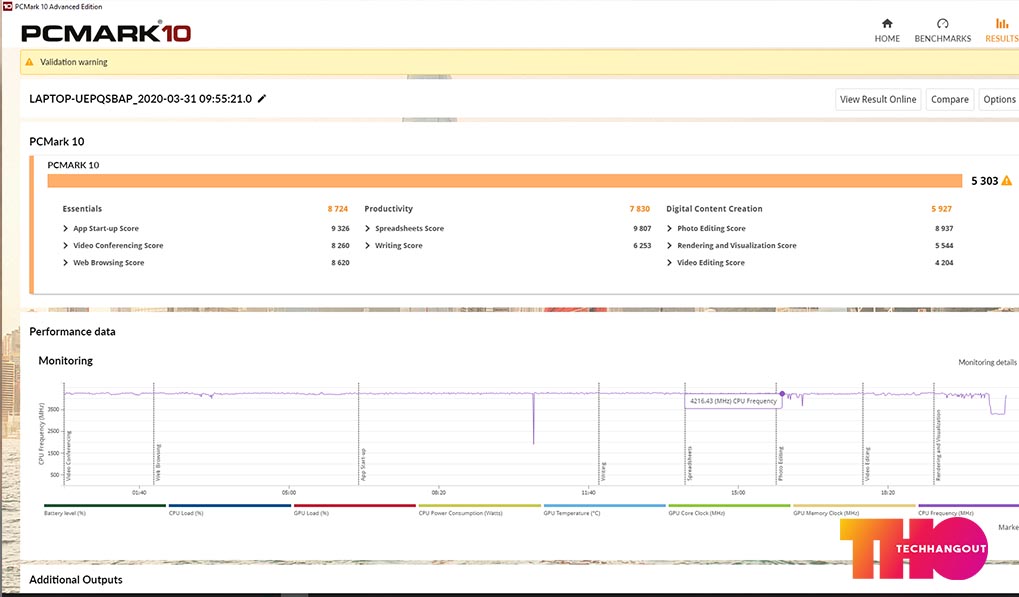The height and width of the screenshot is (597, 1019).
Task: Expand Rendering and Visualization Score row
Action: [669, 246]
